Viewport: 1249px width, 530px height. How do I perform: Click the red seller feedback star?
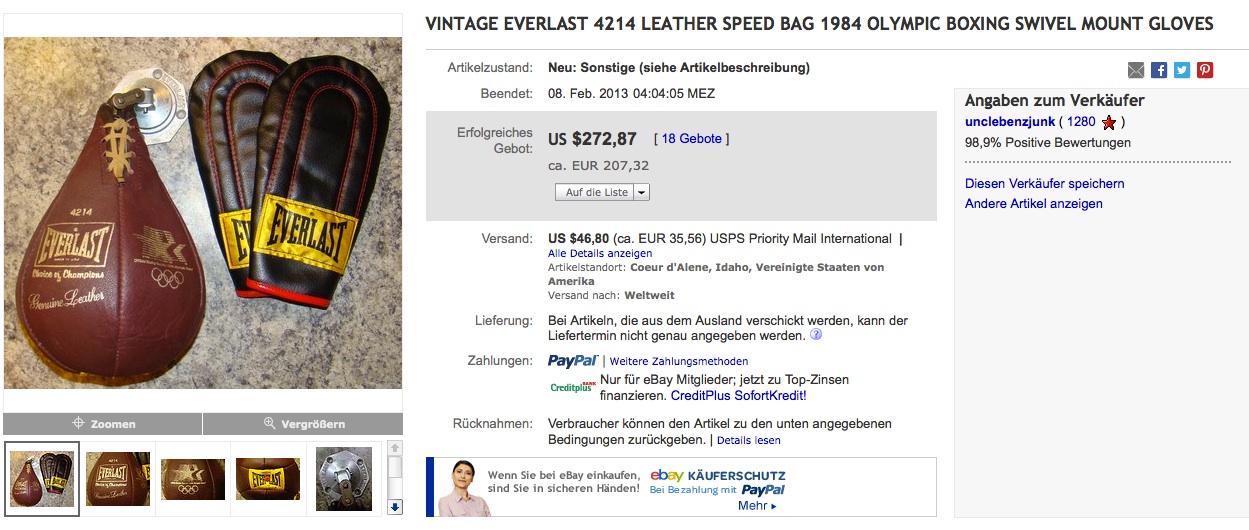point(1109,123)
